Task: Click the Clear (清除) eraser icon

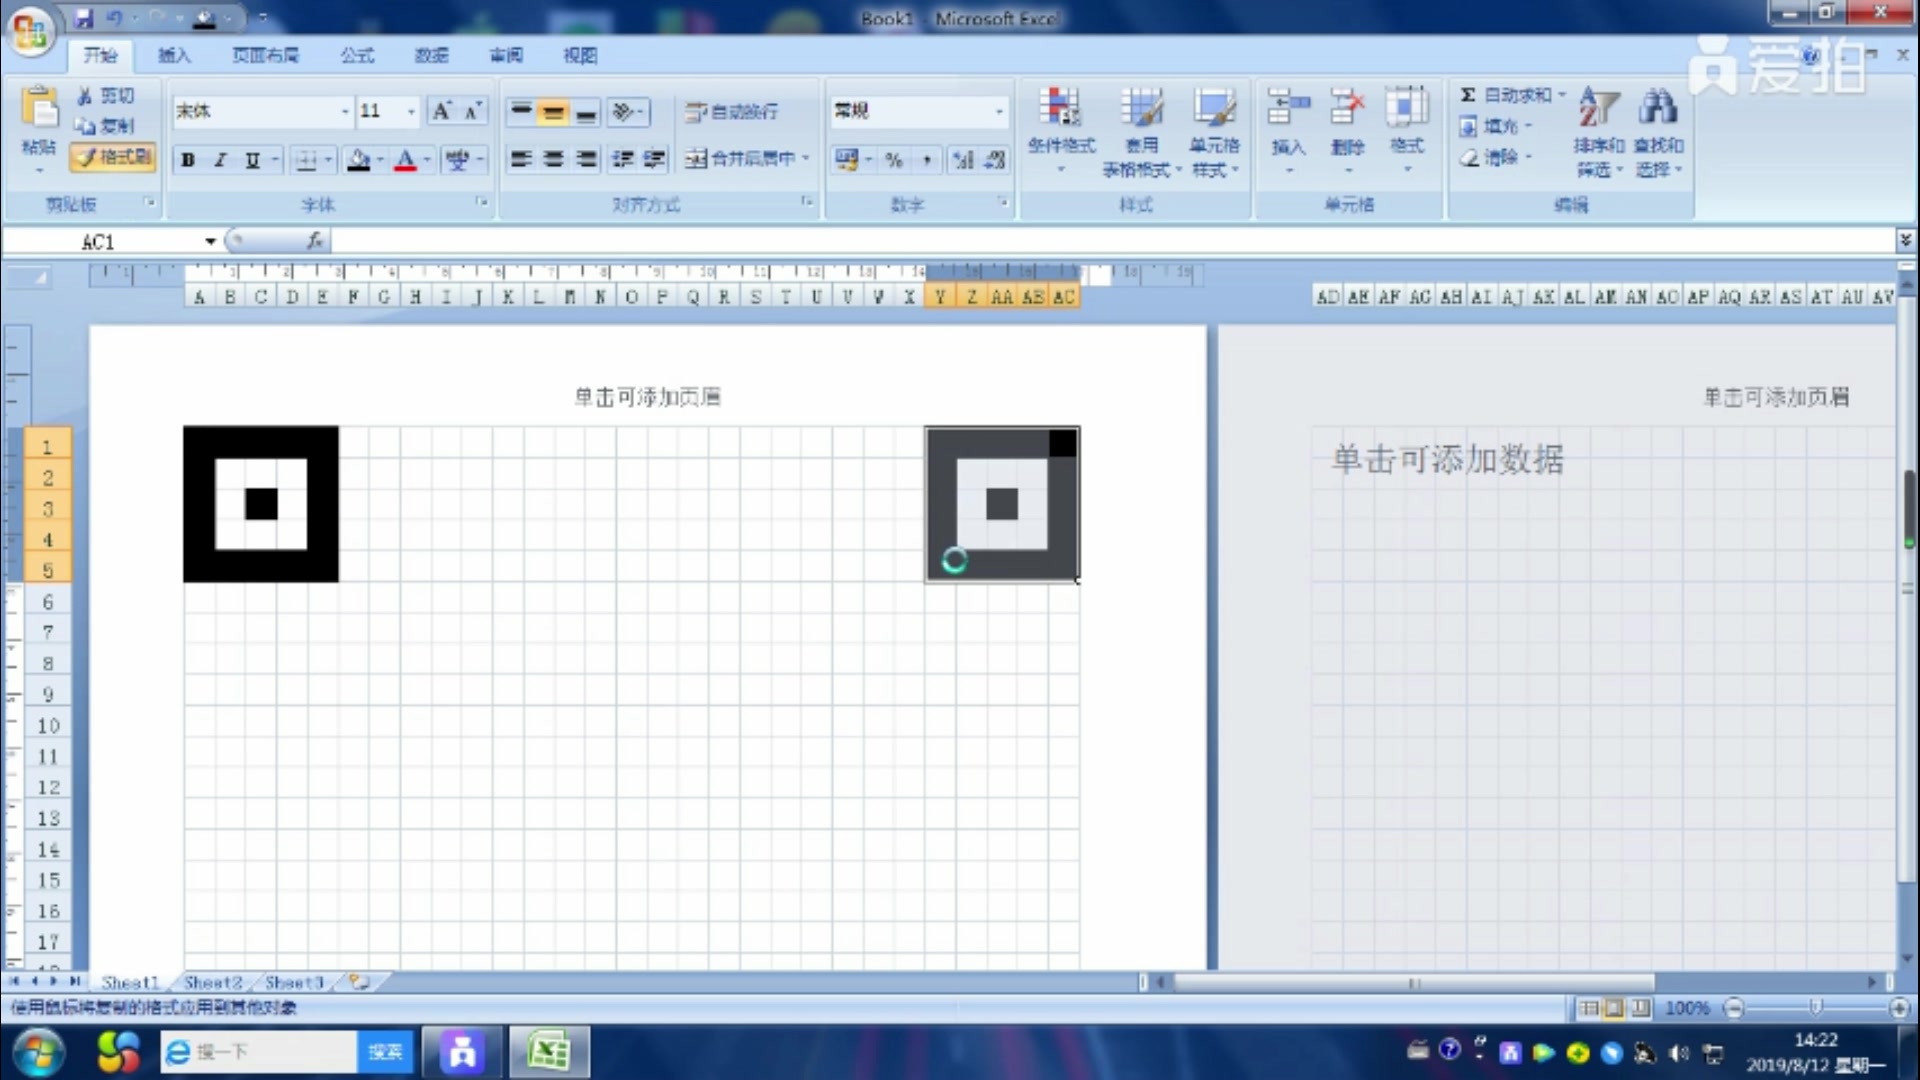Action: (x=1470, y=158)
